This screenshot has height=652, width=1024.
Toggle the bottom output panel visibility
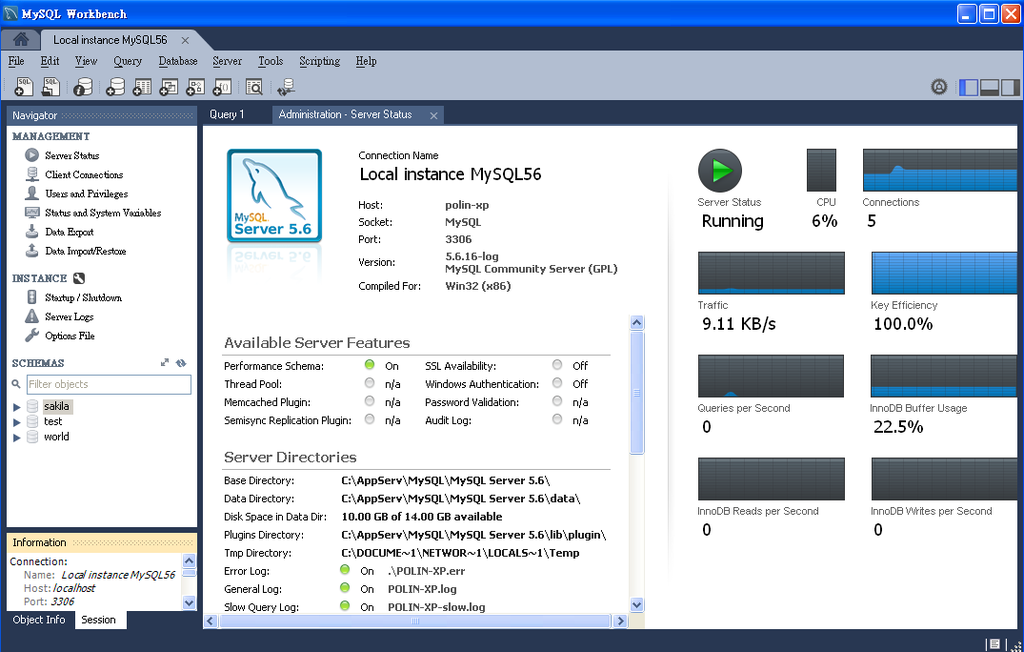[990, 87]
